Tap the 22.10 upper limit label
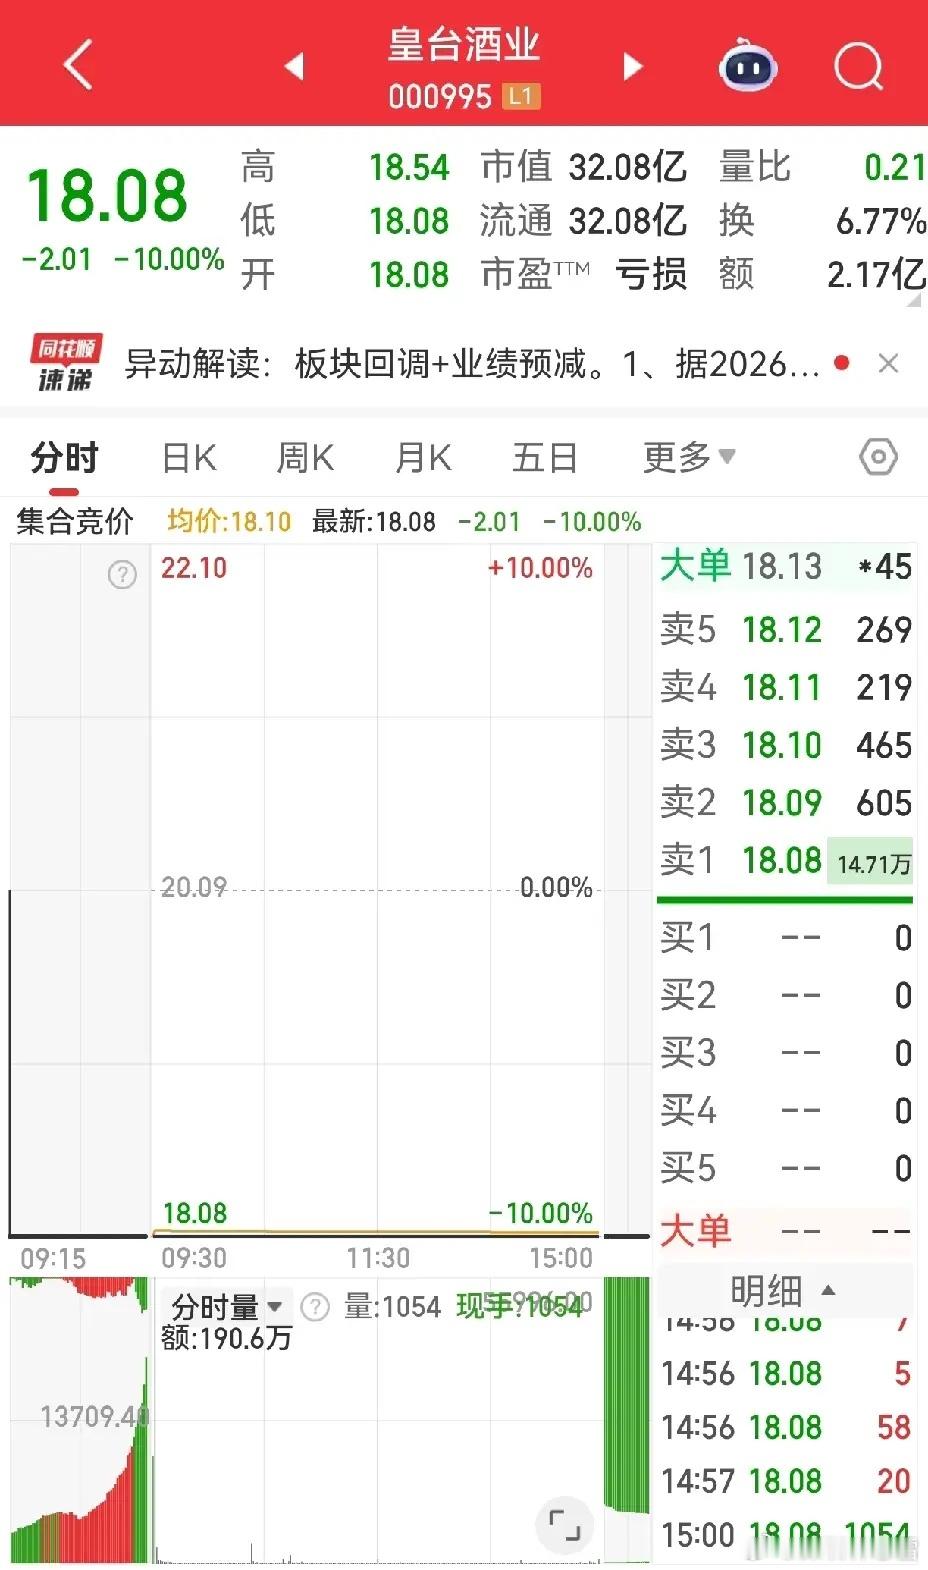 [194, 568]
